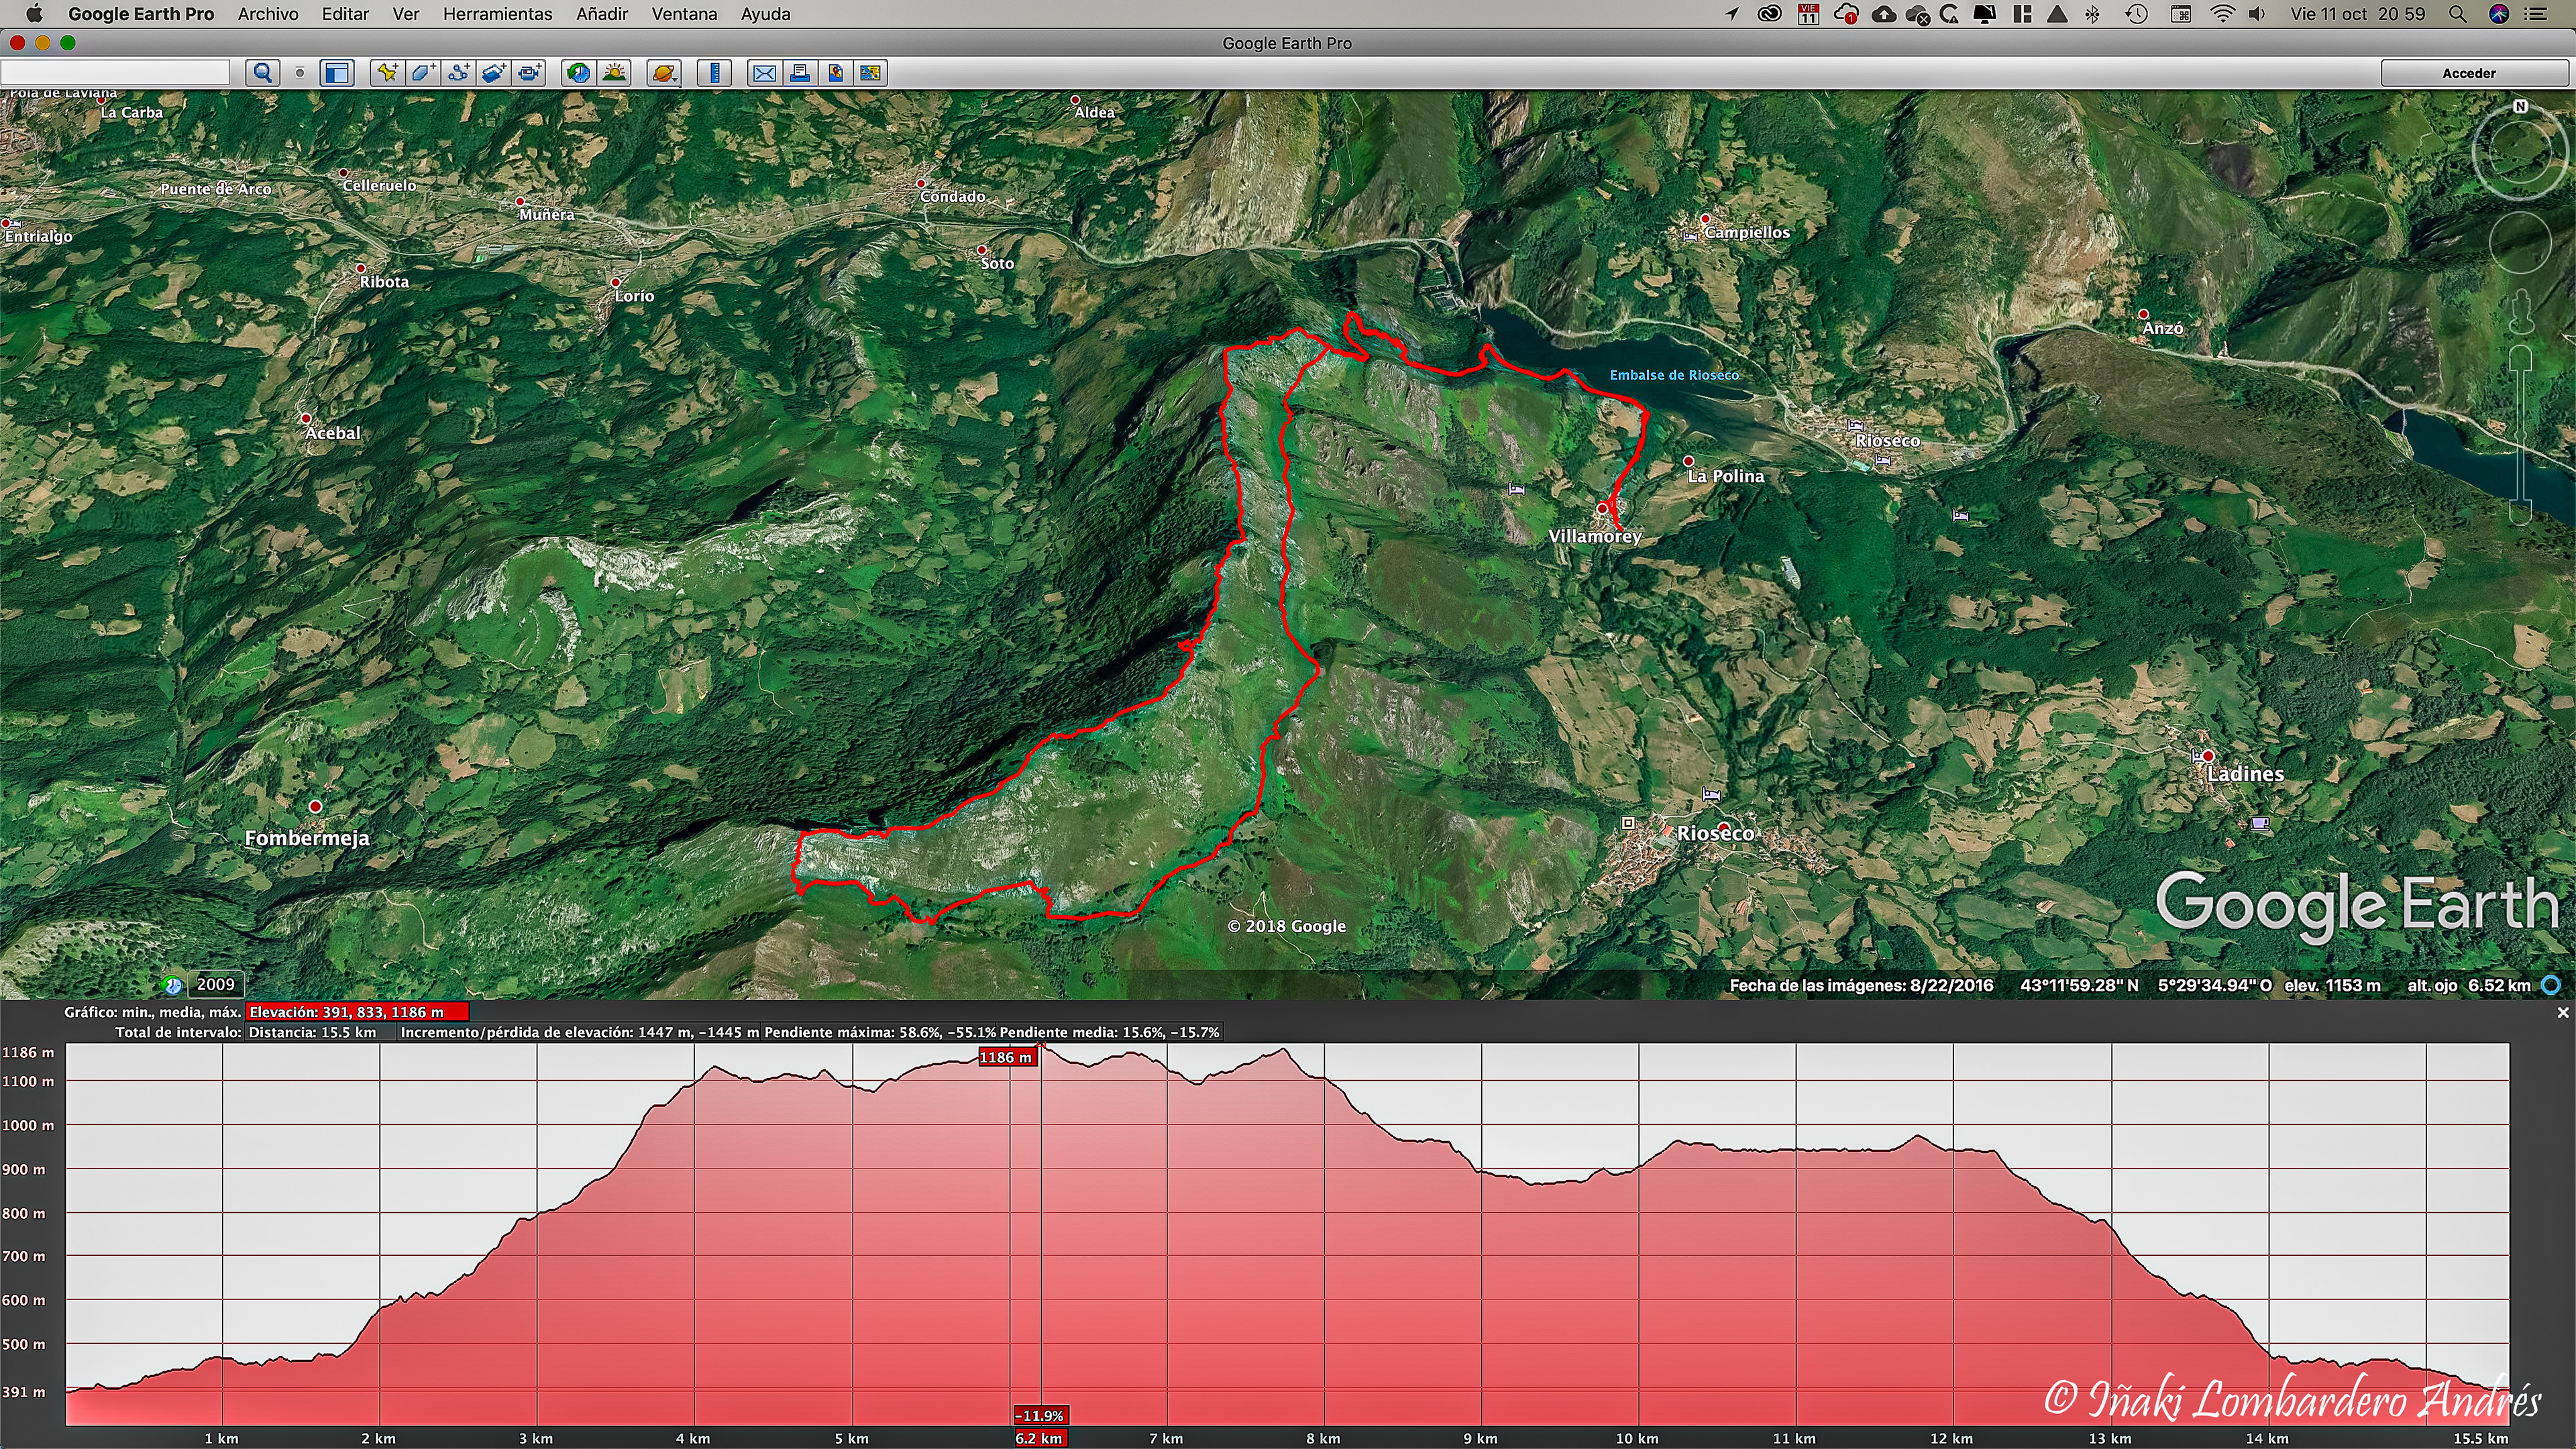Toggle the sidebar panel button

337,73
